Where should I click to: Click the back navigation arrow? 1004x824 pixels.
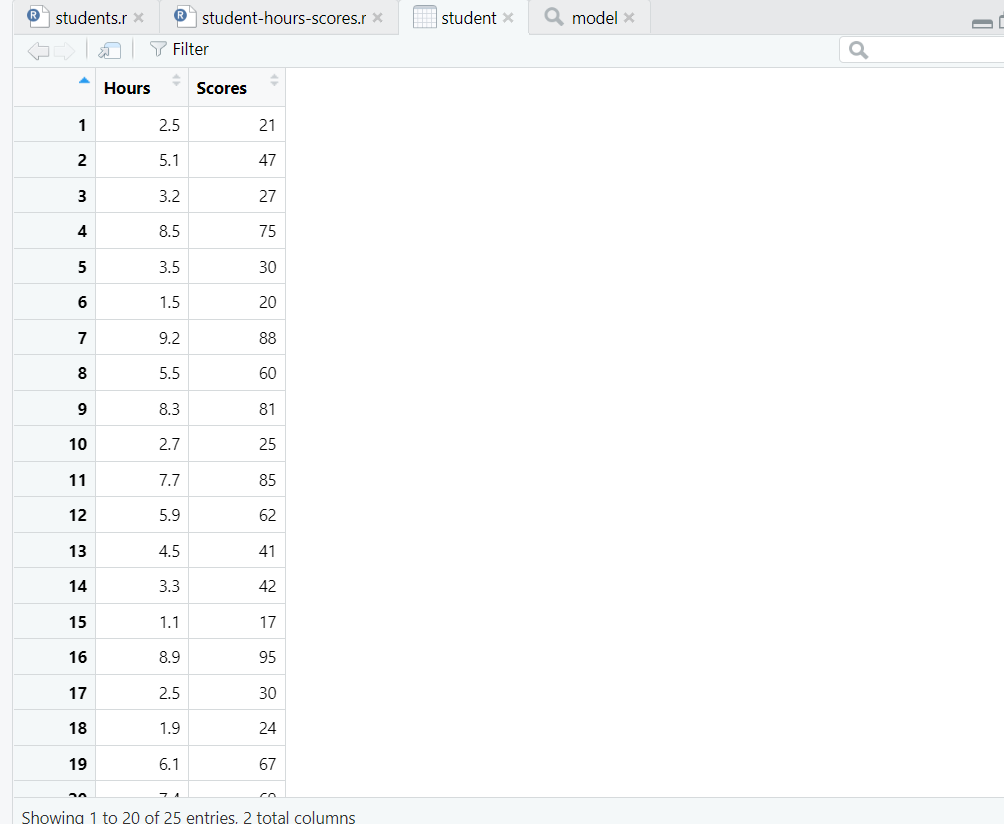37,49
